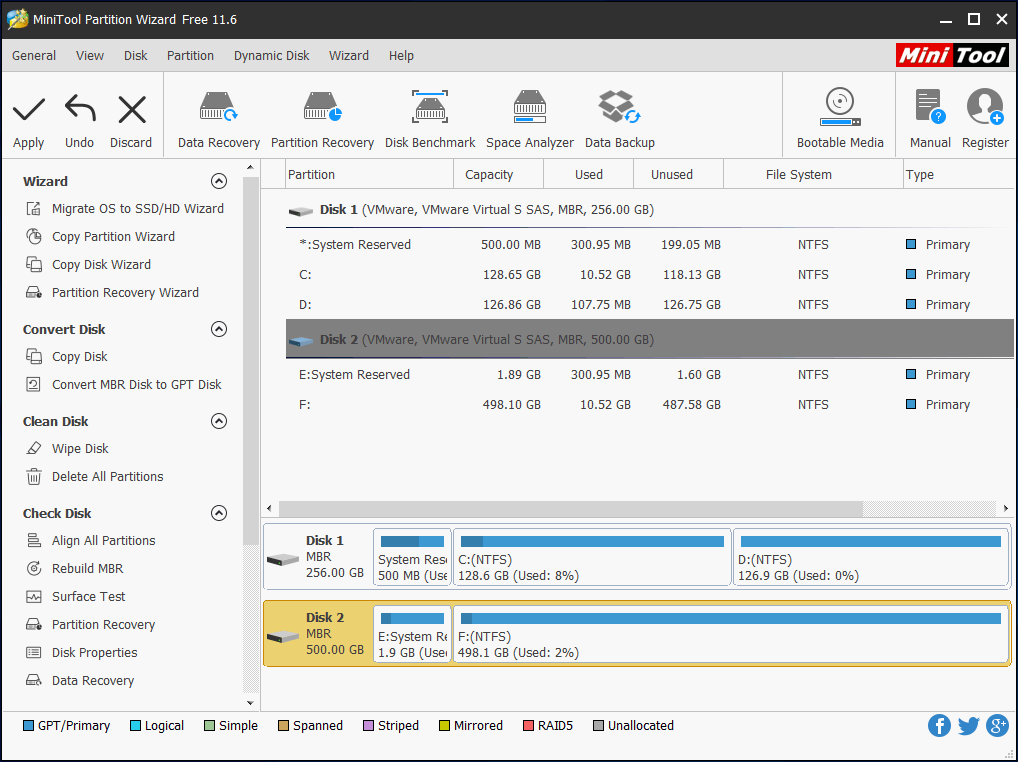Click the MiniTool logo
Image resolution: width=1018 pixels, height=762 pixels.
[x=952, y=56]
